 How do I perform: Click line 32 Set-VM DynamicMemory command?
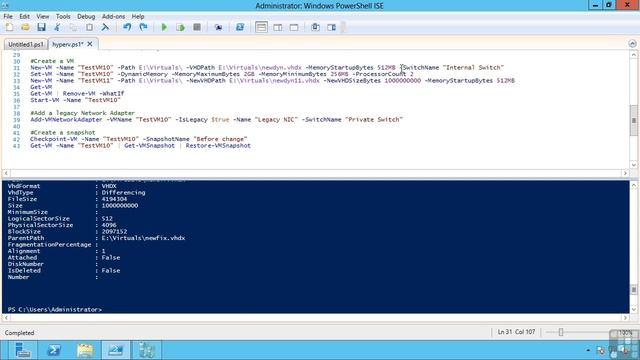point(222,74)
